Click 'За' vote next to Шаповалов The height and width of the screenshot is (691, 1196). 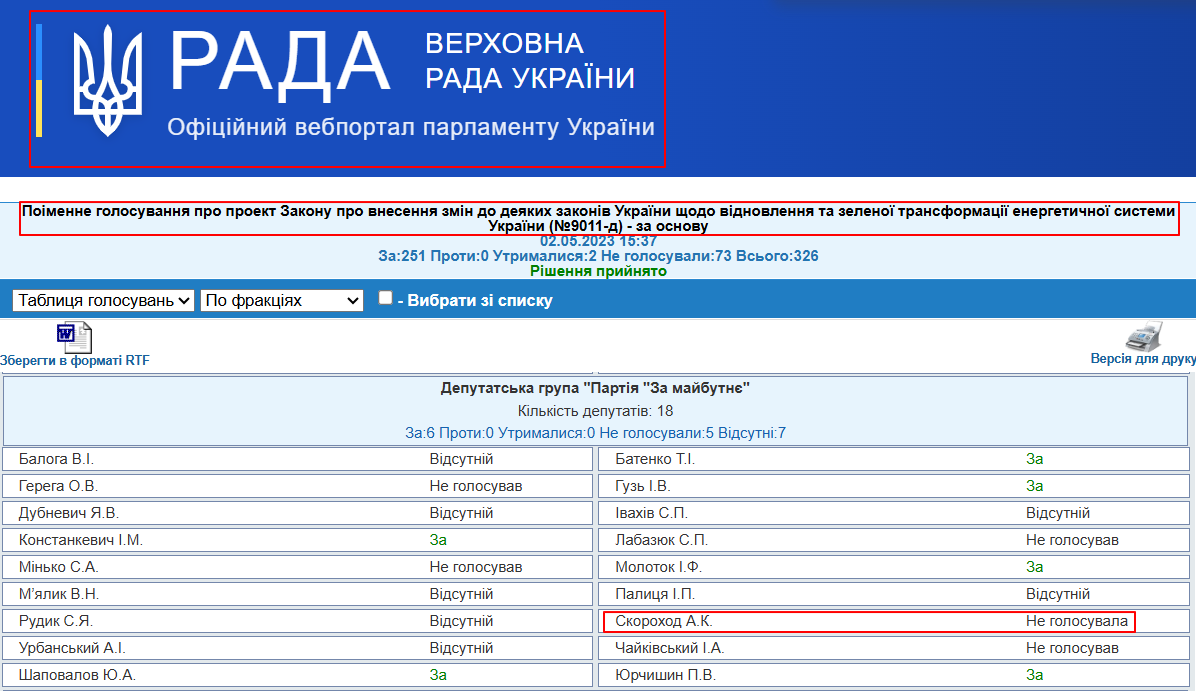438,675
